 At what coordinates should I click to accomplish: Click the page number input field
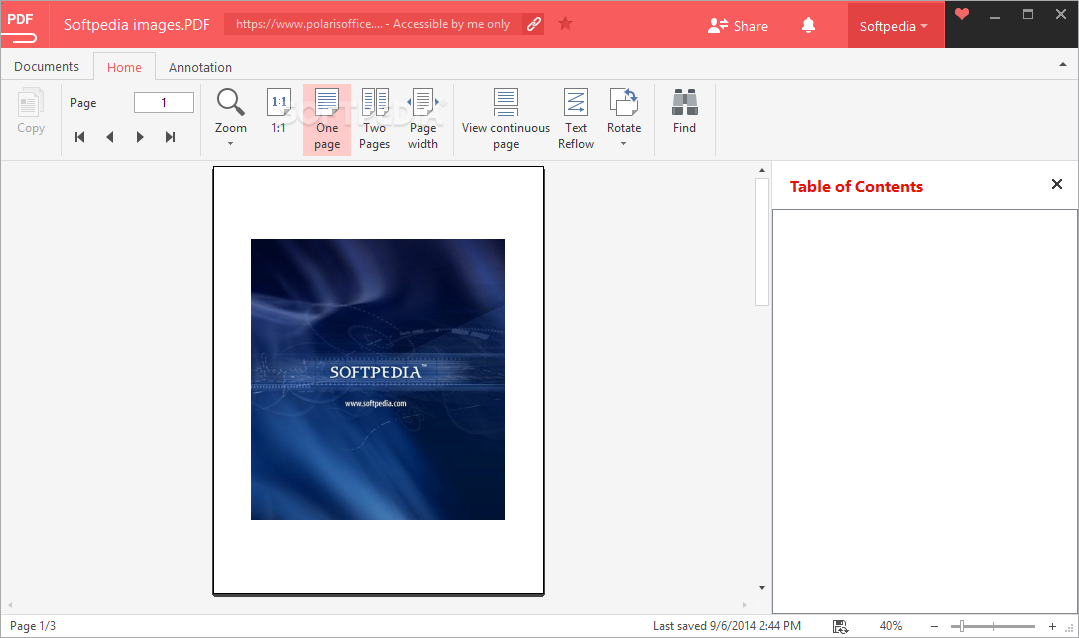[x=164, y=103]
